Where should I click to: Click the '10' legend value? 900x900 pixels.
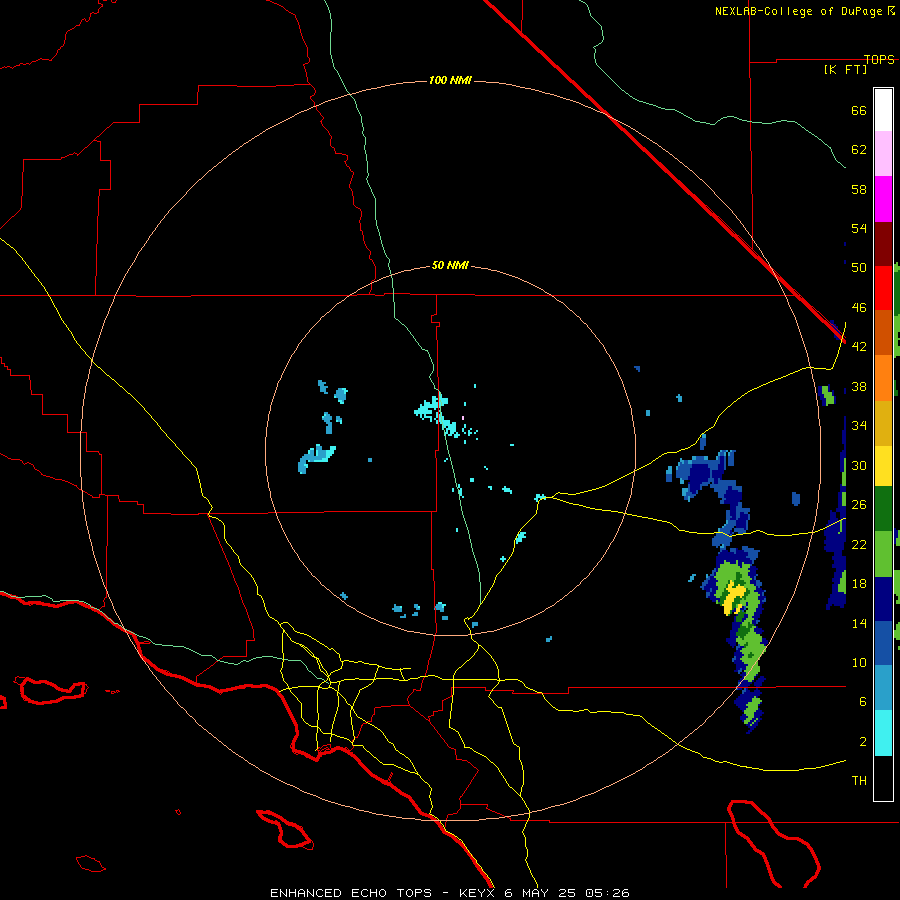point(859,662)
